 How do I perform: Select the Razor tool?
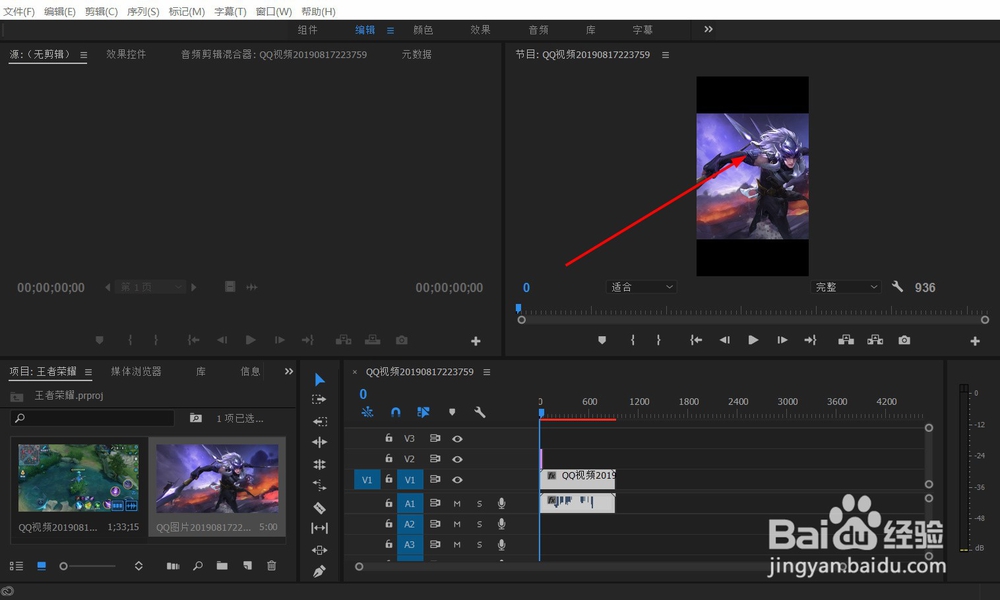(320, 508)
